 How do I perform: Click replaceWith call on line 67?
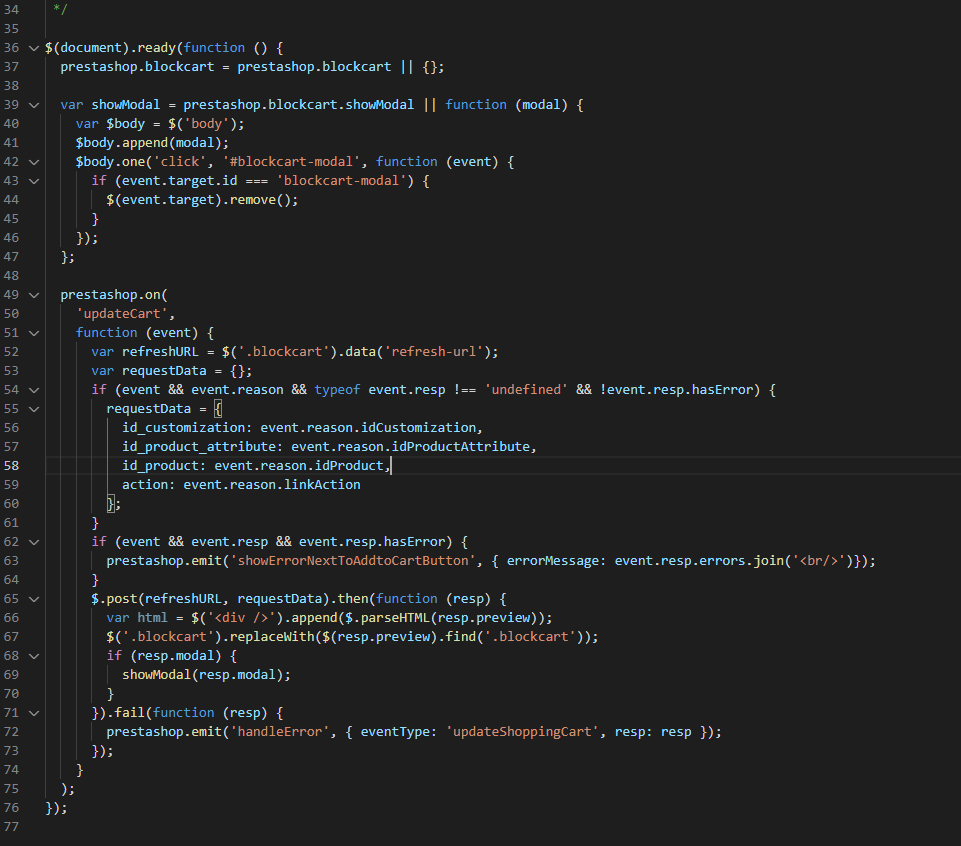[272, 637]
